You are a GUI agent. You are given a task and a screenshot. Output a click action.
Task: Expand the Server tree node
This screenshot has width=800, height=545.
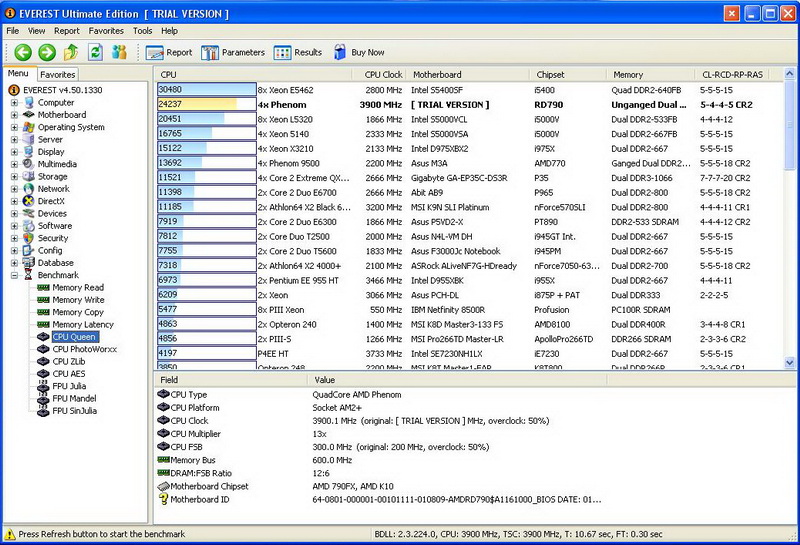coord(14,139)
